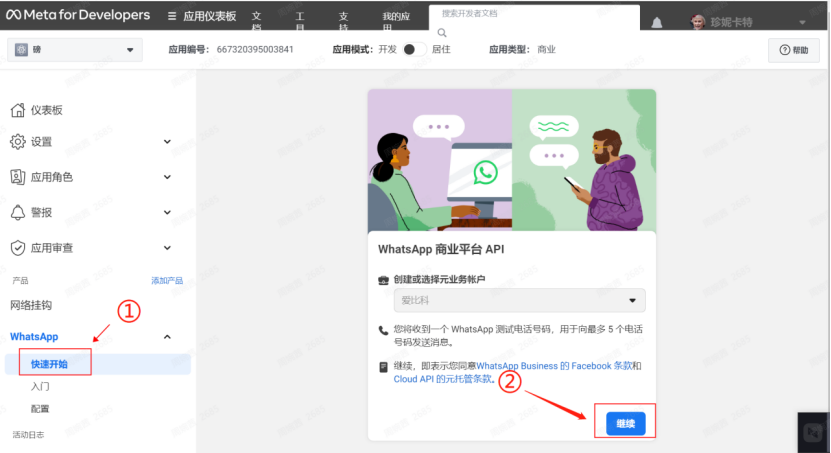This screenshot has height=453, width=831.
Task: Select 快速开始 under WhatsApp
Action: (49, 364)
